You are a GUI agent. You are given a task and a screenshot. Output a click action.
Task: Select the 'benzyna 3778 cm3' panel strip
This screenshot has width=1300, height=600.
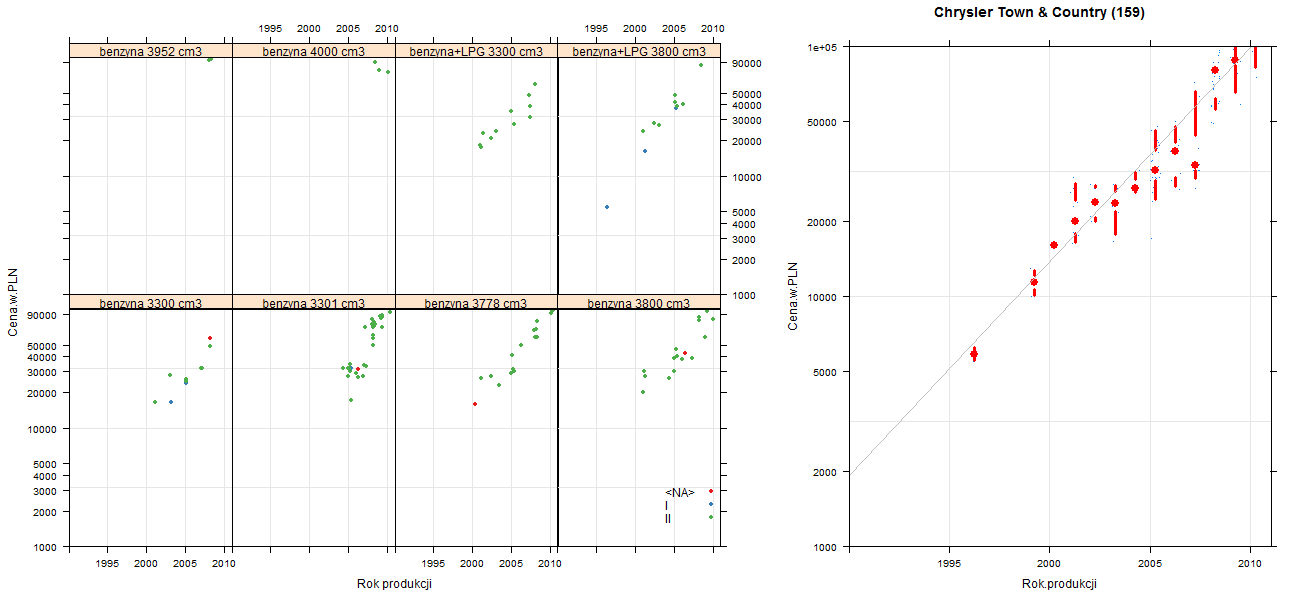(x=476, y=303)
